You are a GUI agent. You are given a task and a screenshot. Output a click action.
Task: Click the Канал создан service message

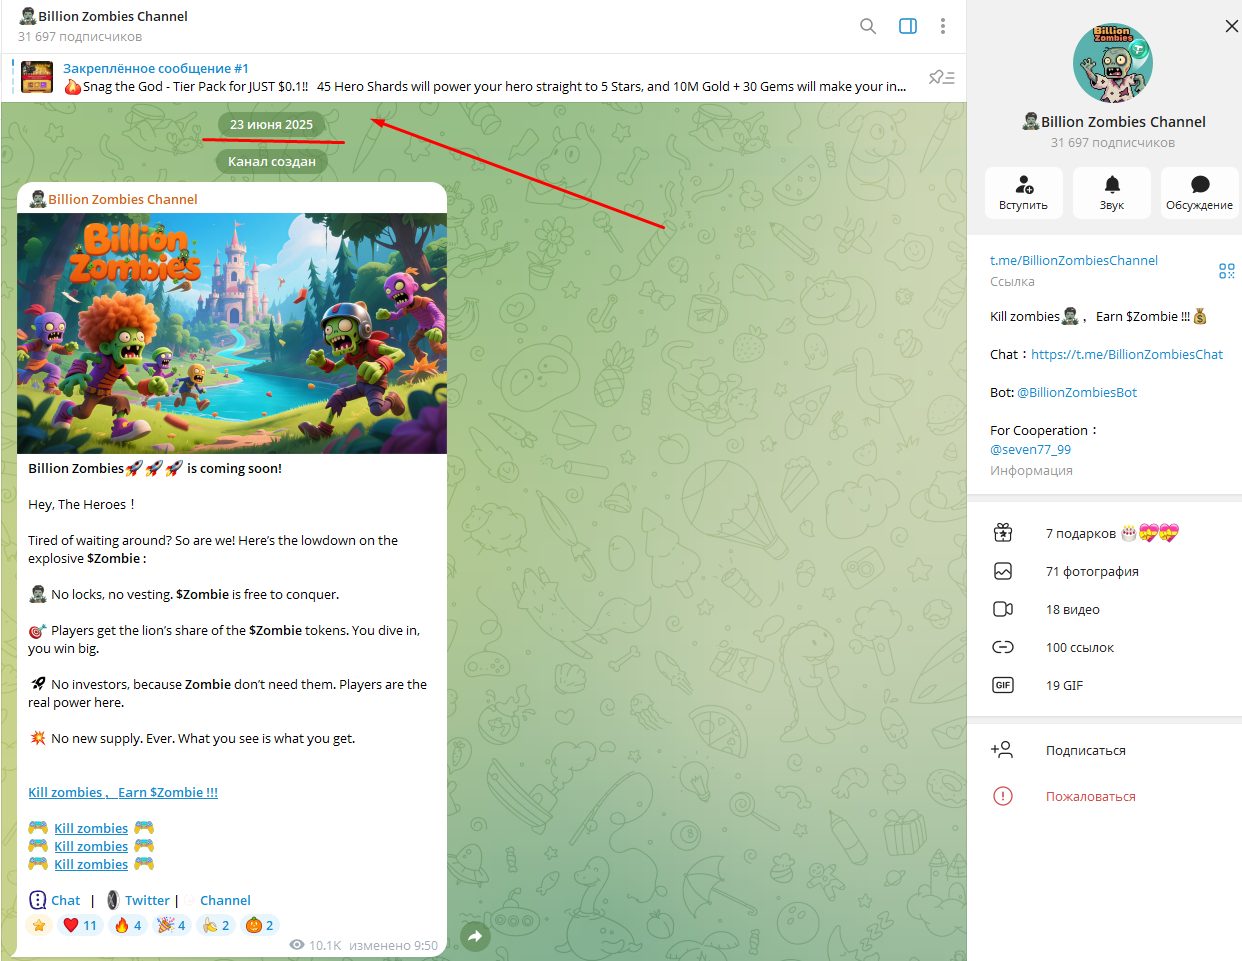tap(271, 161)
